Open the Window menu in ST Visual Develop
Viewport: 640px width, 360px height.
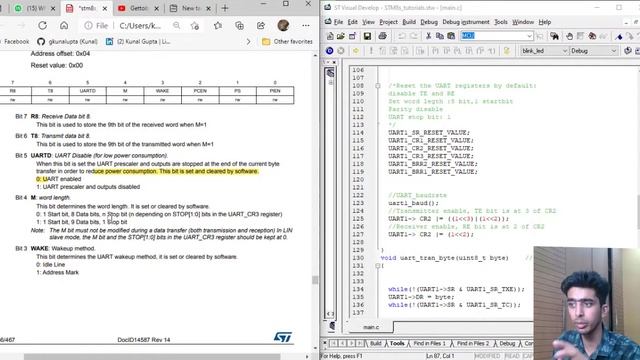[523, 22]
